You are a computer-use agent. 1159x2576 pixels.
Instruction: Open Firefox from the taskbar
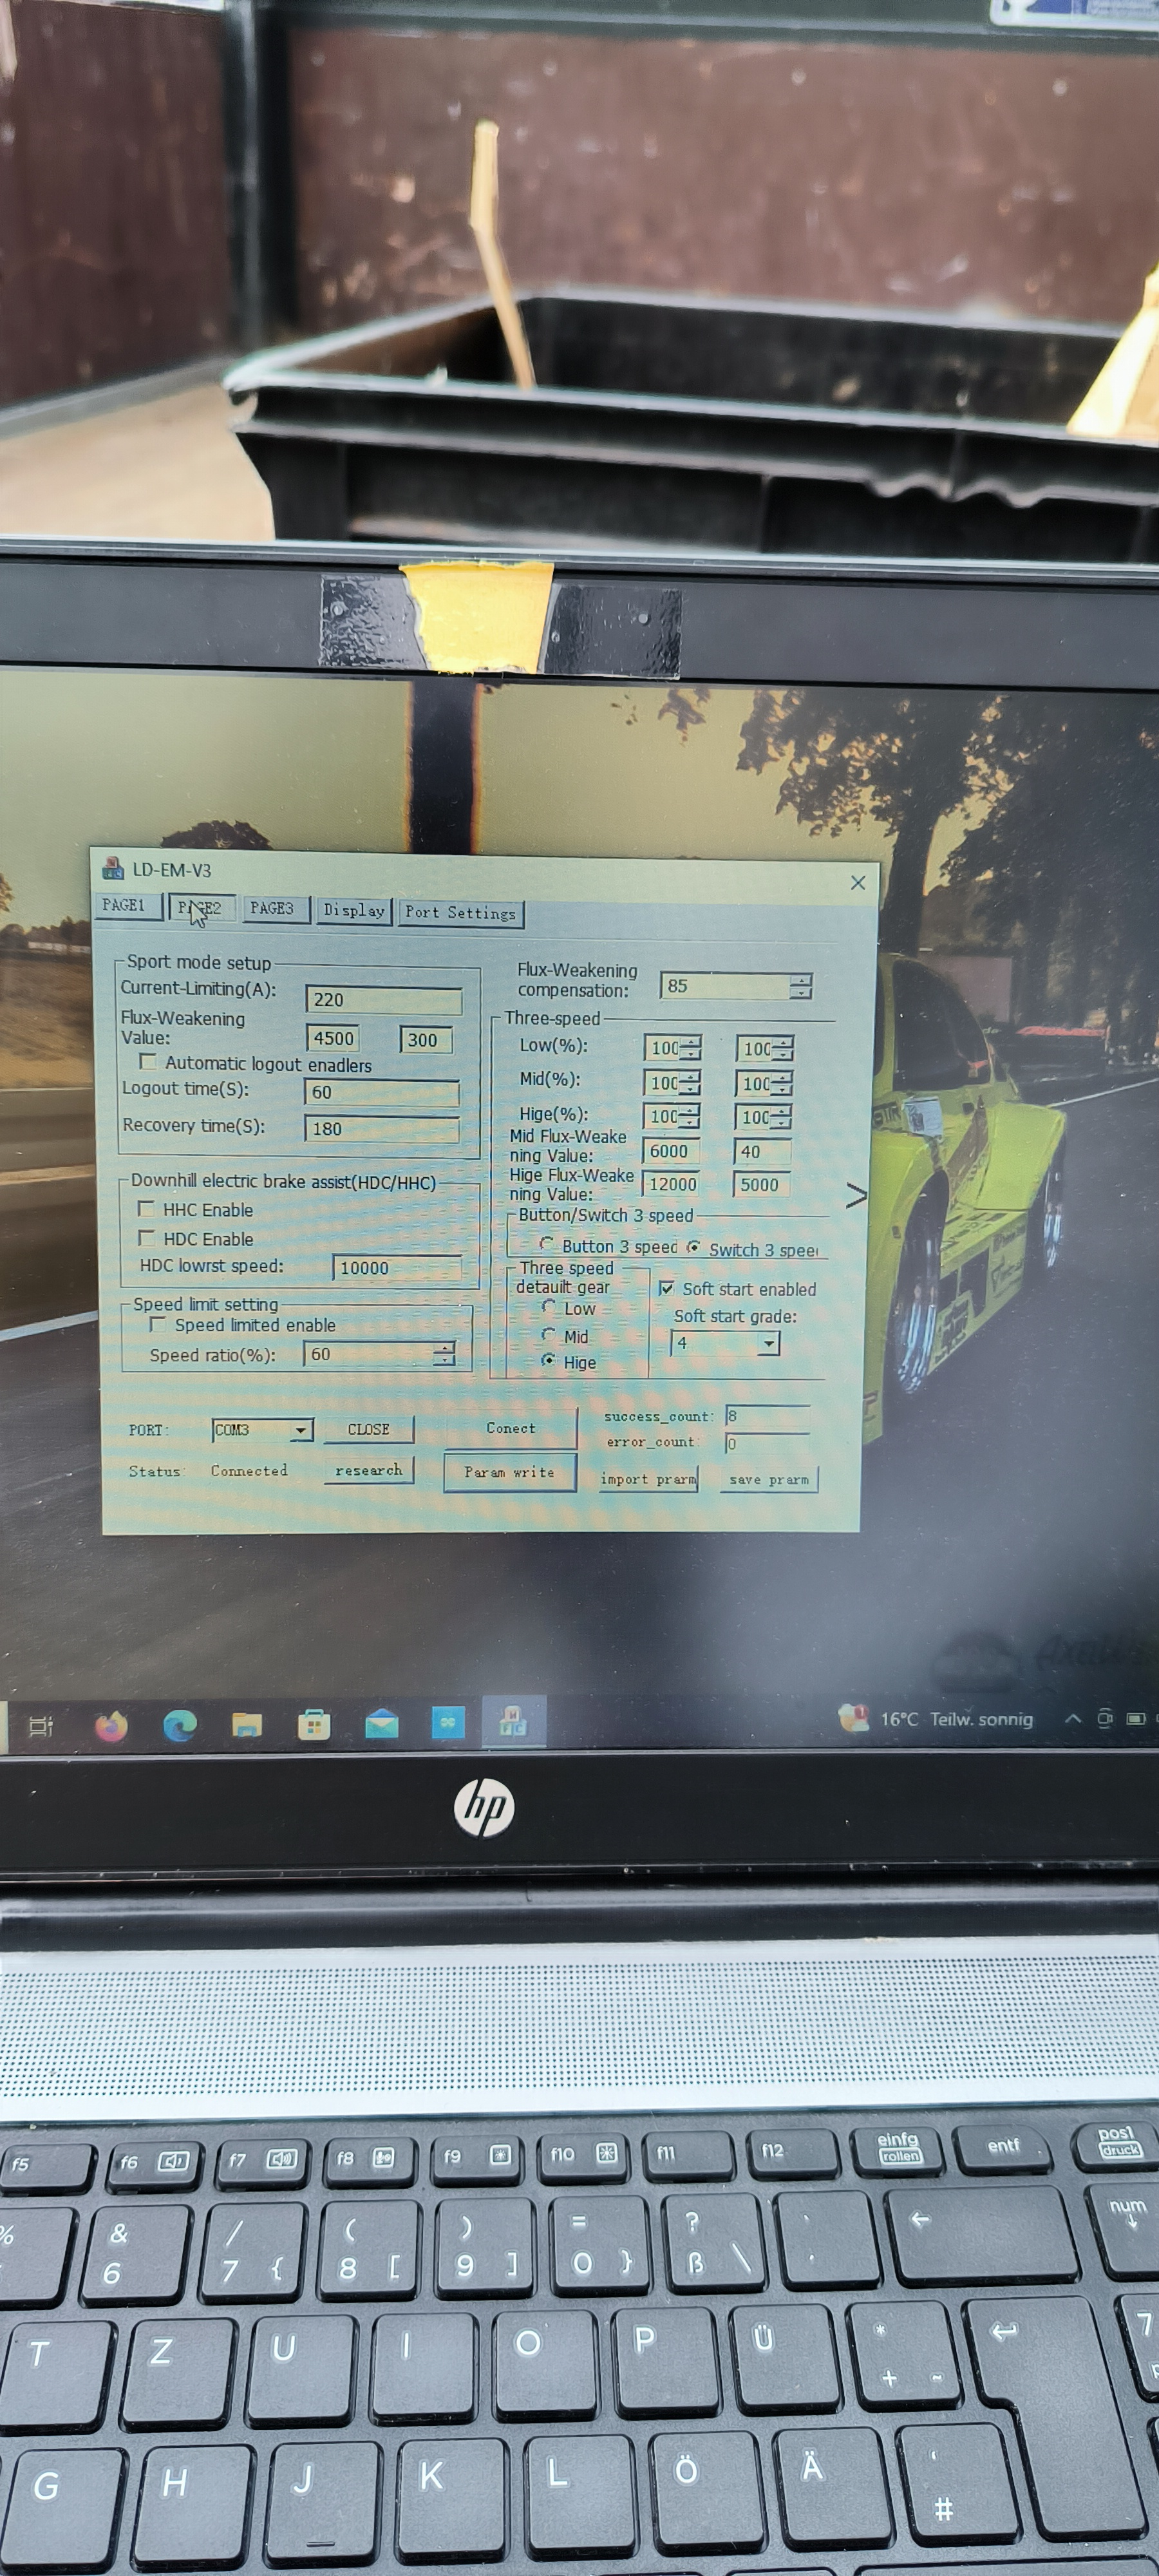(111, 1726)
